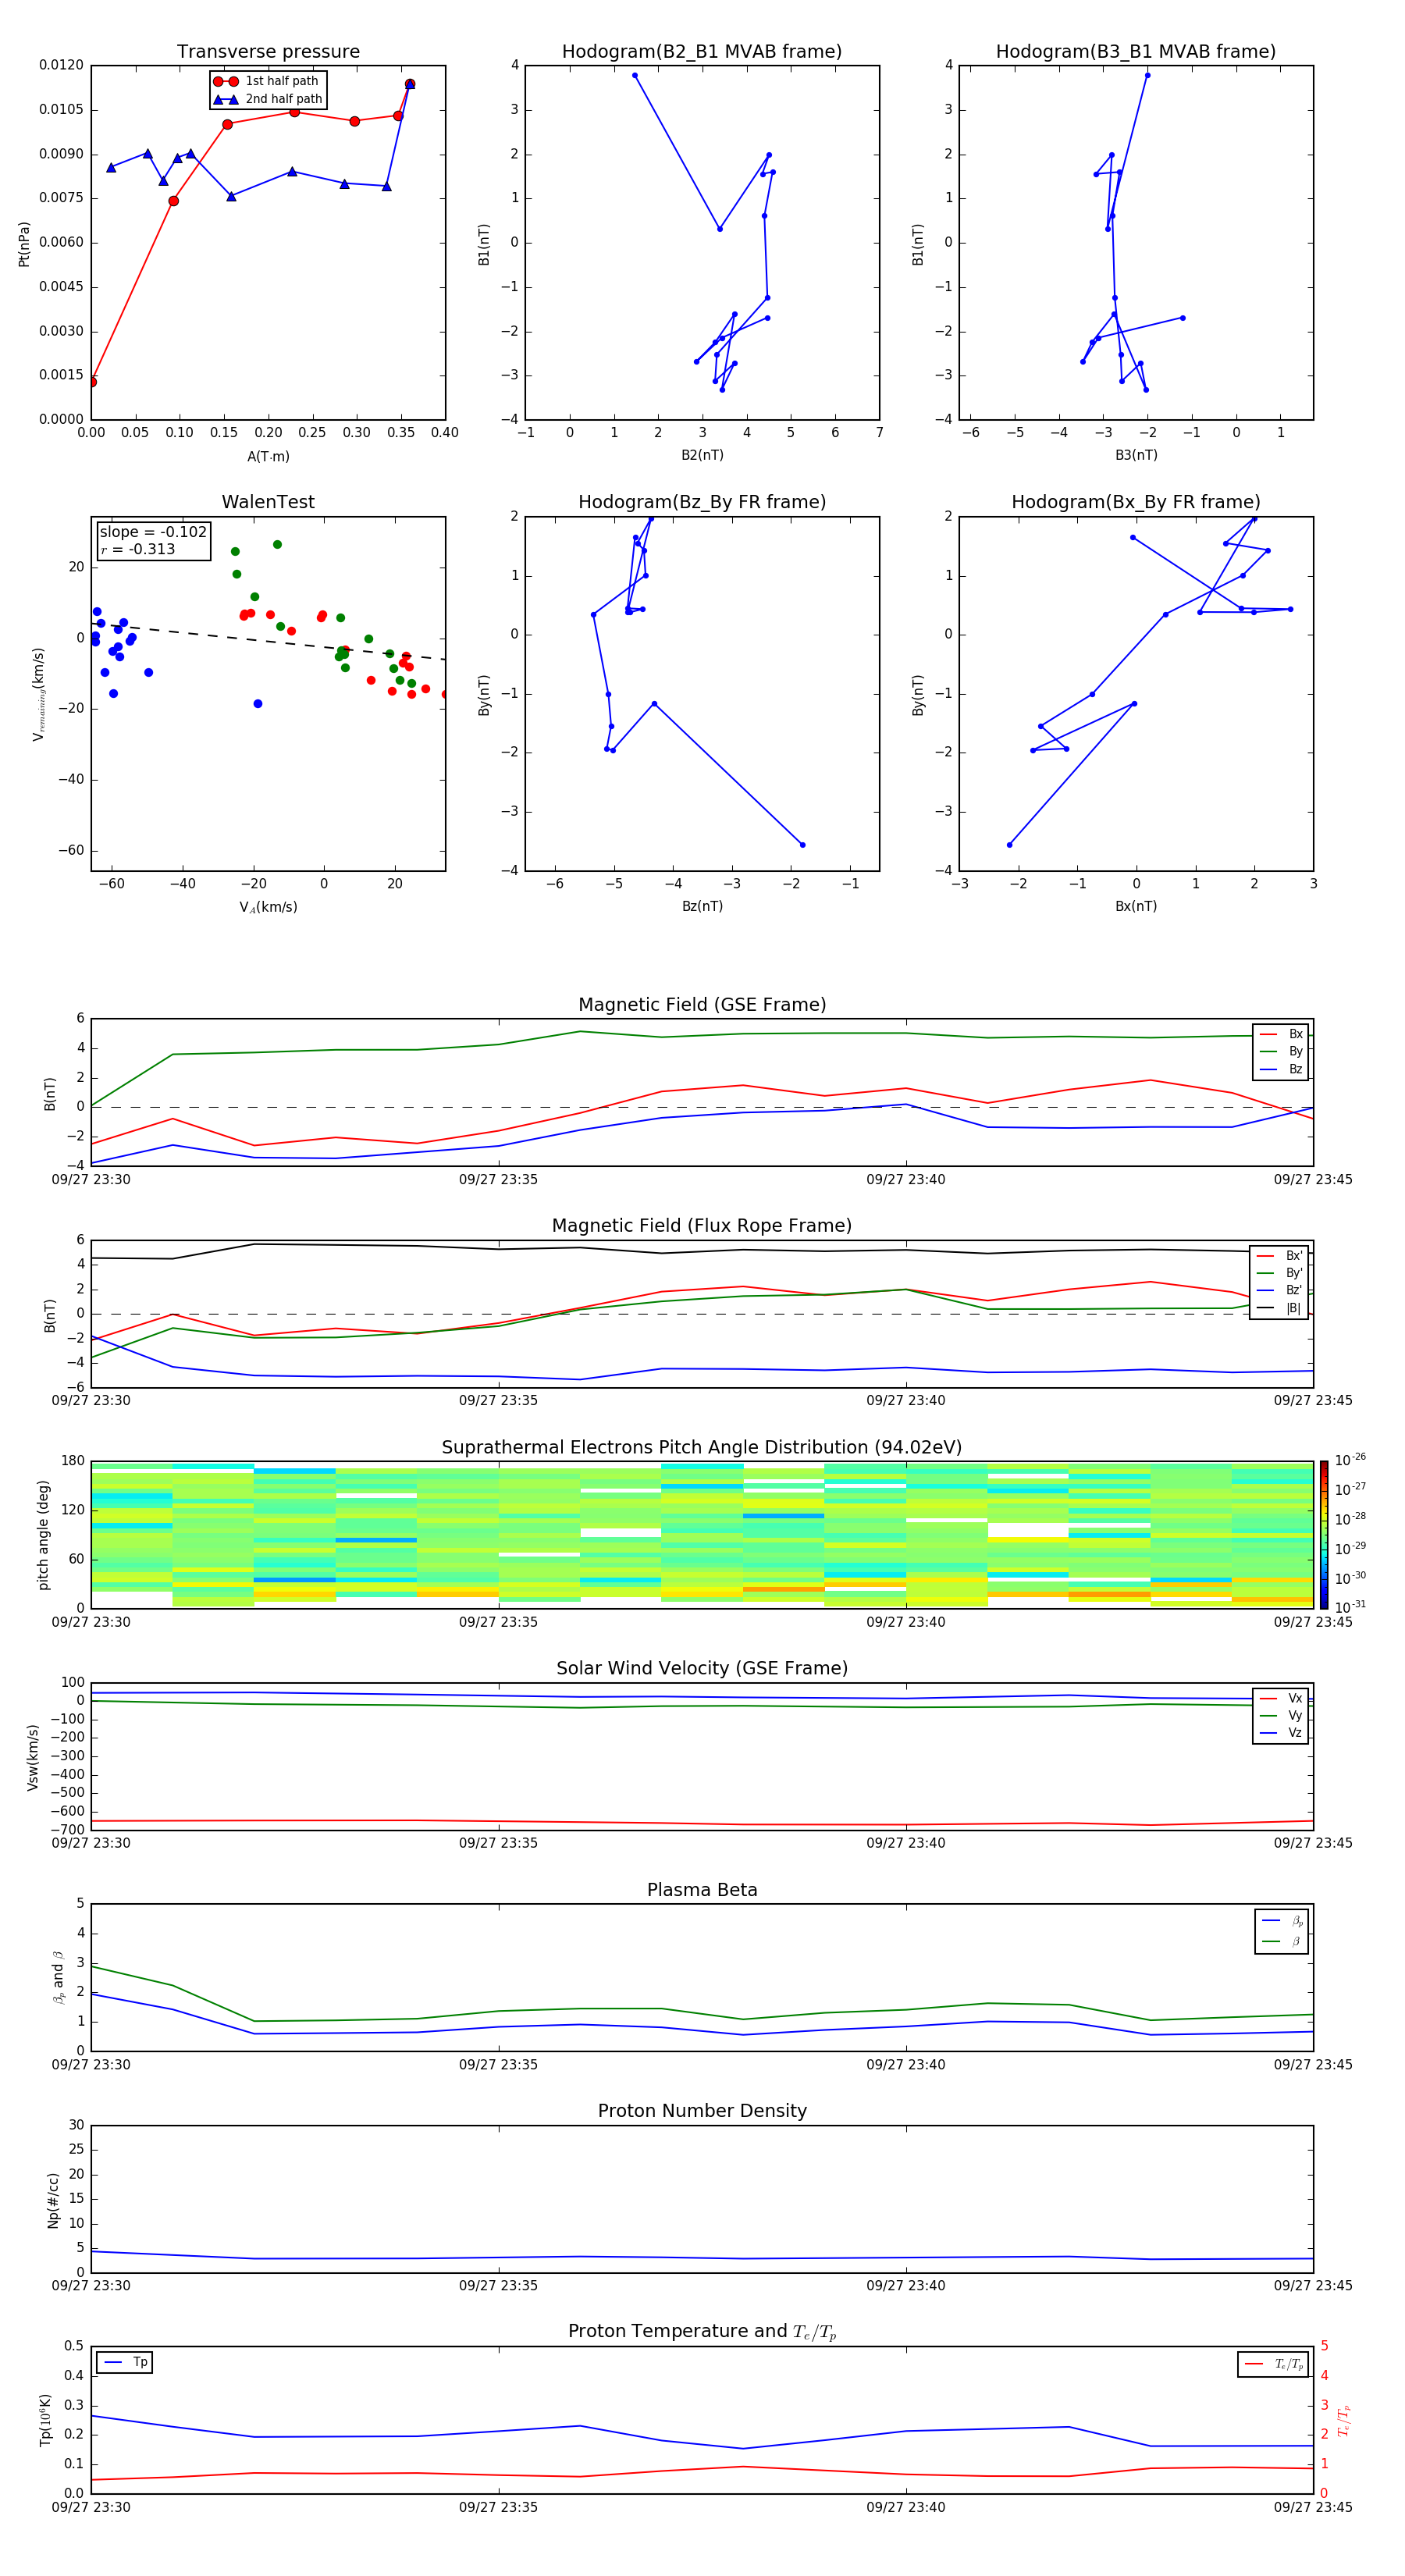Click the 'Suprathermal Electrons Pitch Angle Distribution' title
The height and width of the screenshot is (2576, 1405).
(702, 1448)
